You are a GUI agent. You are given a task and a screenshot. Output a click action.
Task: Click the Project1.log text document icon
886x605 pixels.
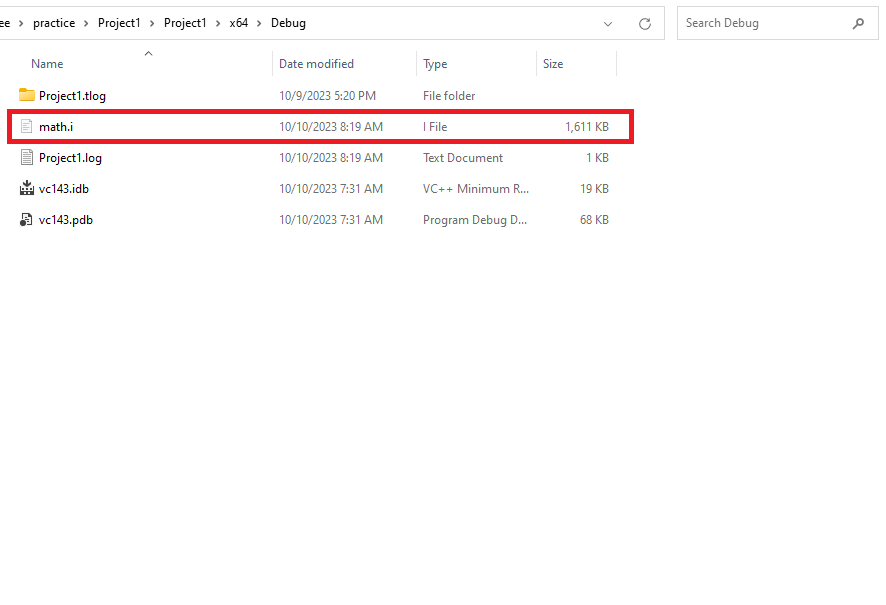pos(27,157)
